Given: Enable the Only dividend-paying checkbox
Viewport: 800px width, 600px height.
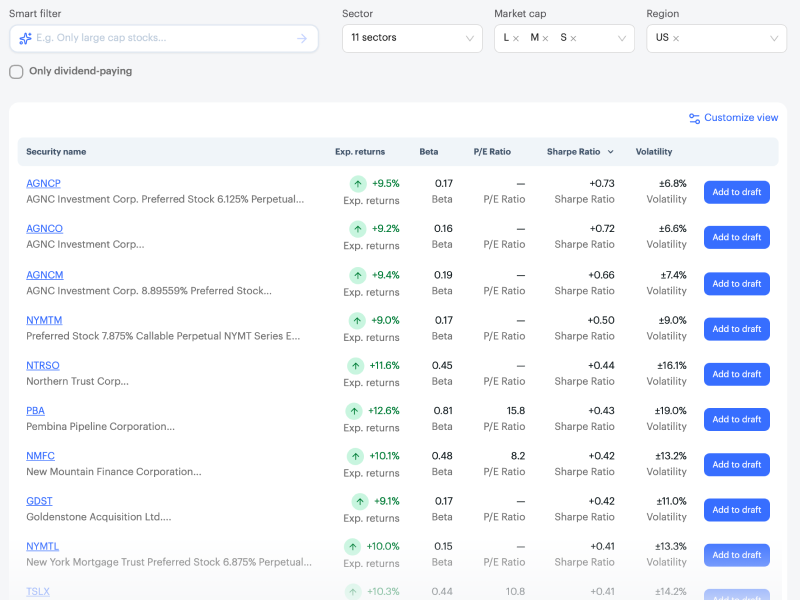Looking at the screenshot, I should coord(16,72).
